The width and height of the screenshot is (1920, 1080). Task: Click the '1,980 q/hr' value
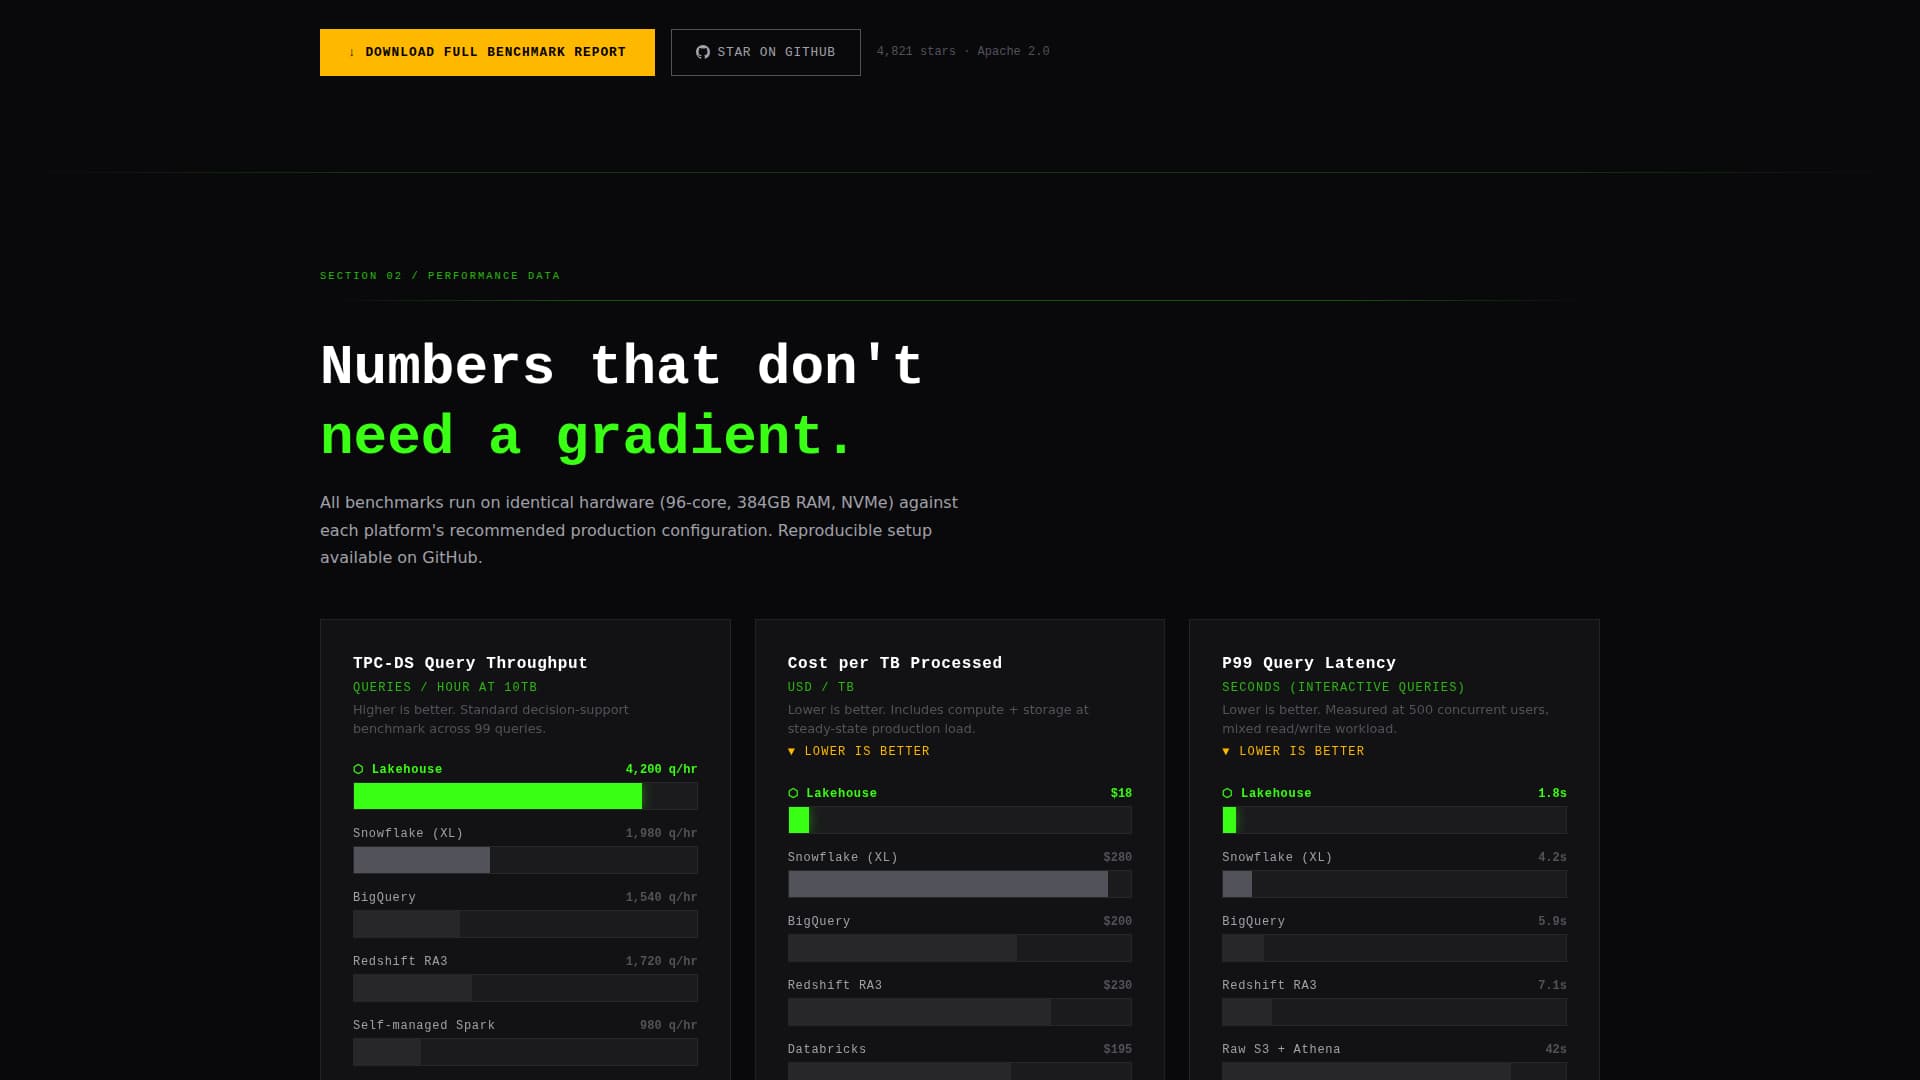pyautogui.click(x=661, y=833)
